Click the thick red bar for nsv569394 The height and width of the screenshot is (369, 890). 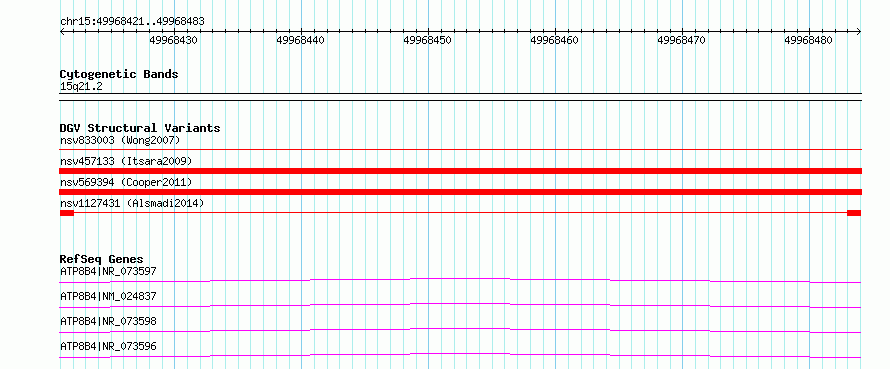[x=460, y=192]
